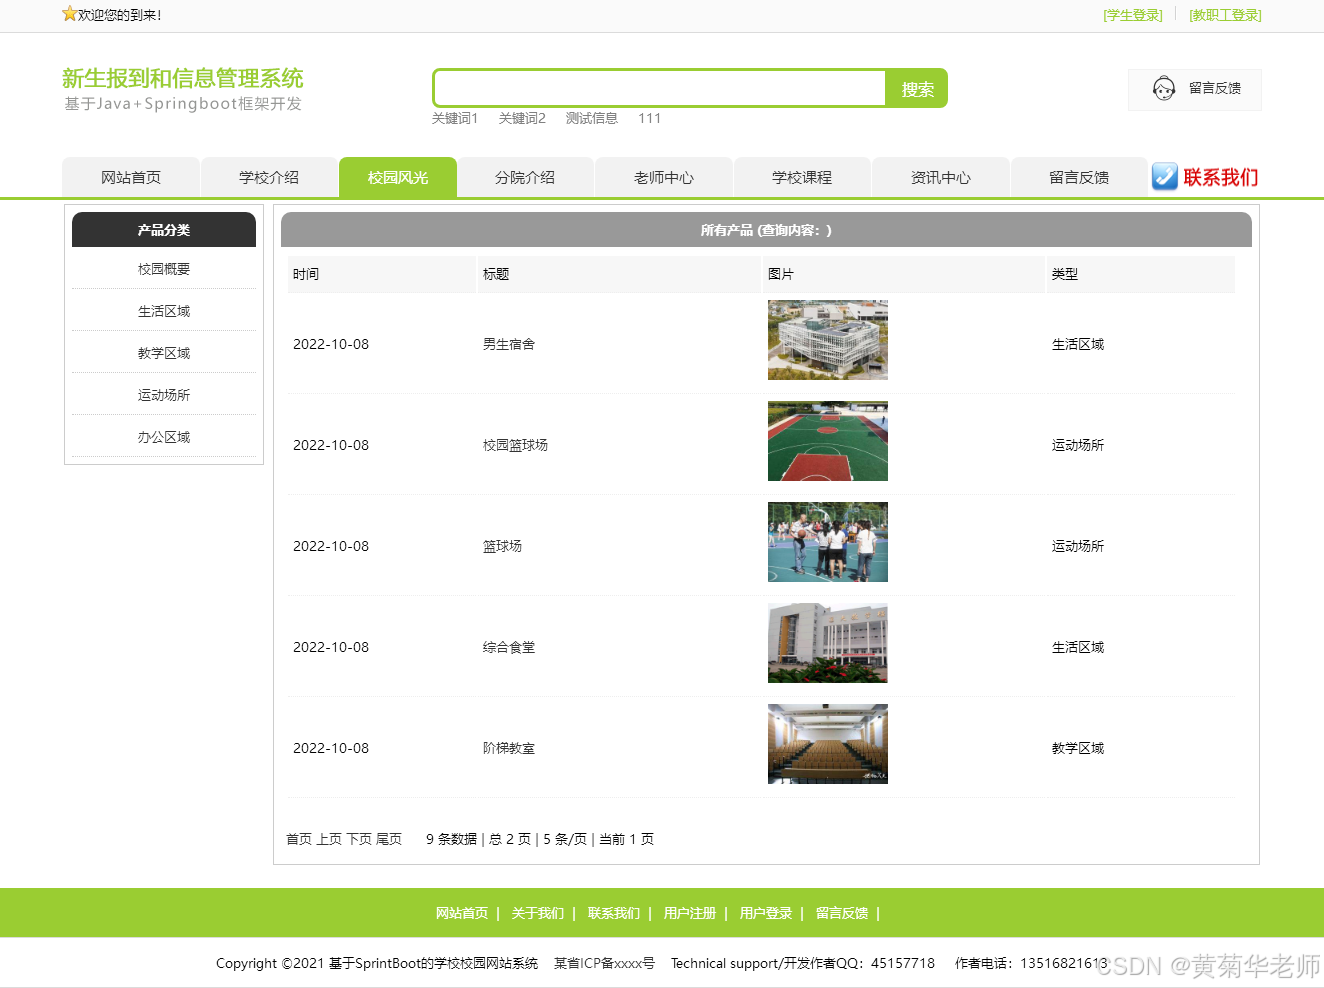Click the yellow star welcome icon
1324x988 pixels.
pos(68,14)
